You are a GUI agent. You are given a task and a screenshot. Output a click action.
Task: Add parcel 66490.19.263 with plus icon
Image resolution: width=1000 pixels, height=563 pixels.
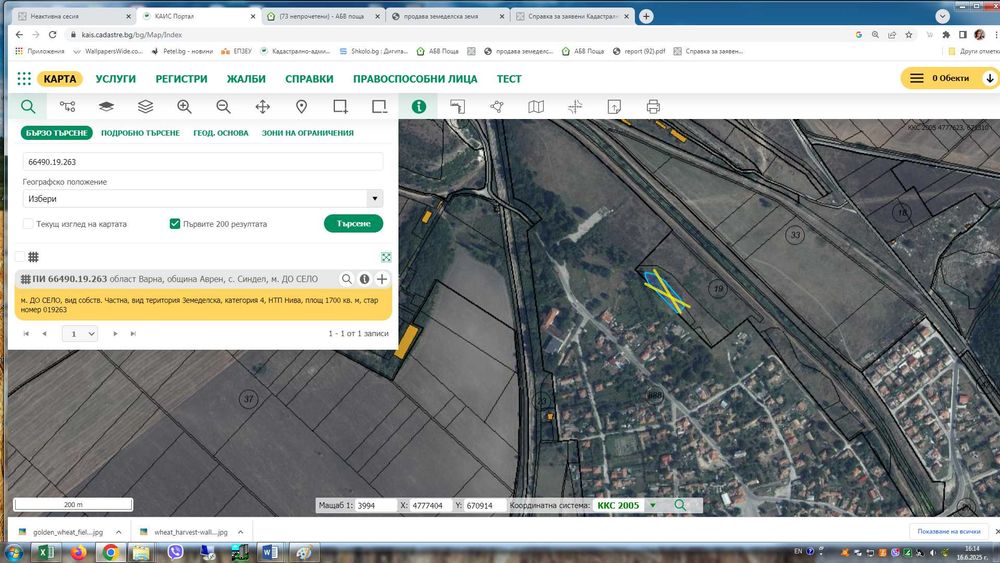pyautogui.click(x=382, y=279)
